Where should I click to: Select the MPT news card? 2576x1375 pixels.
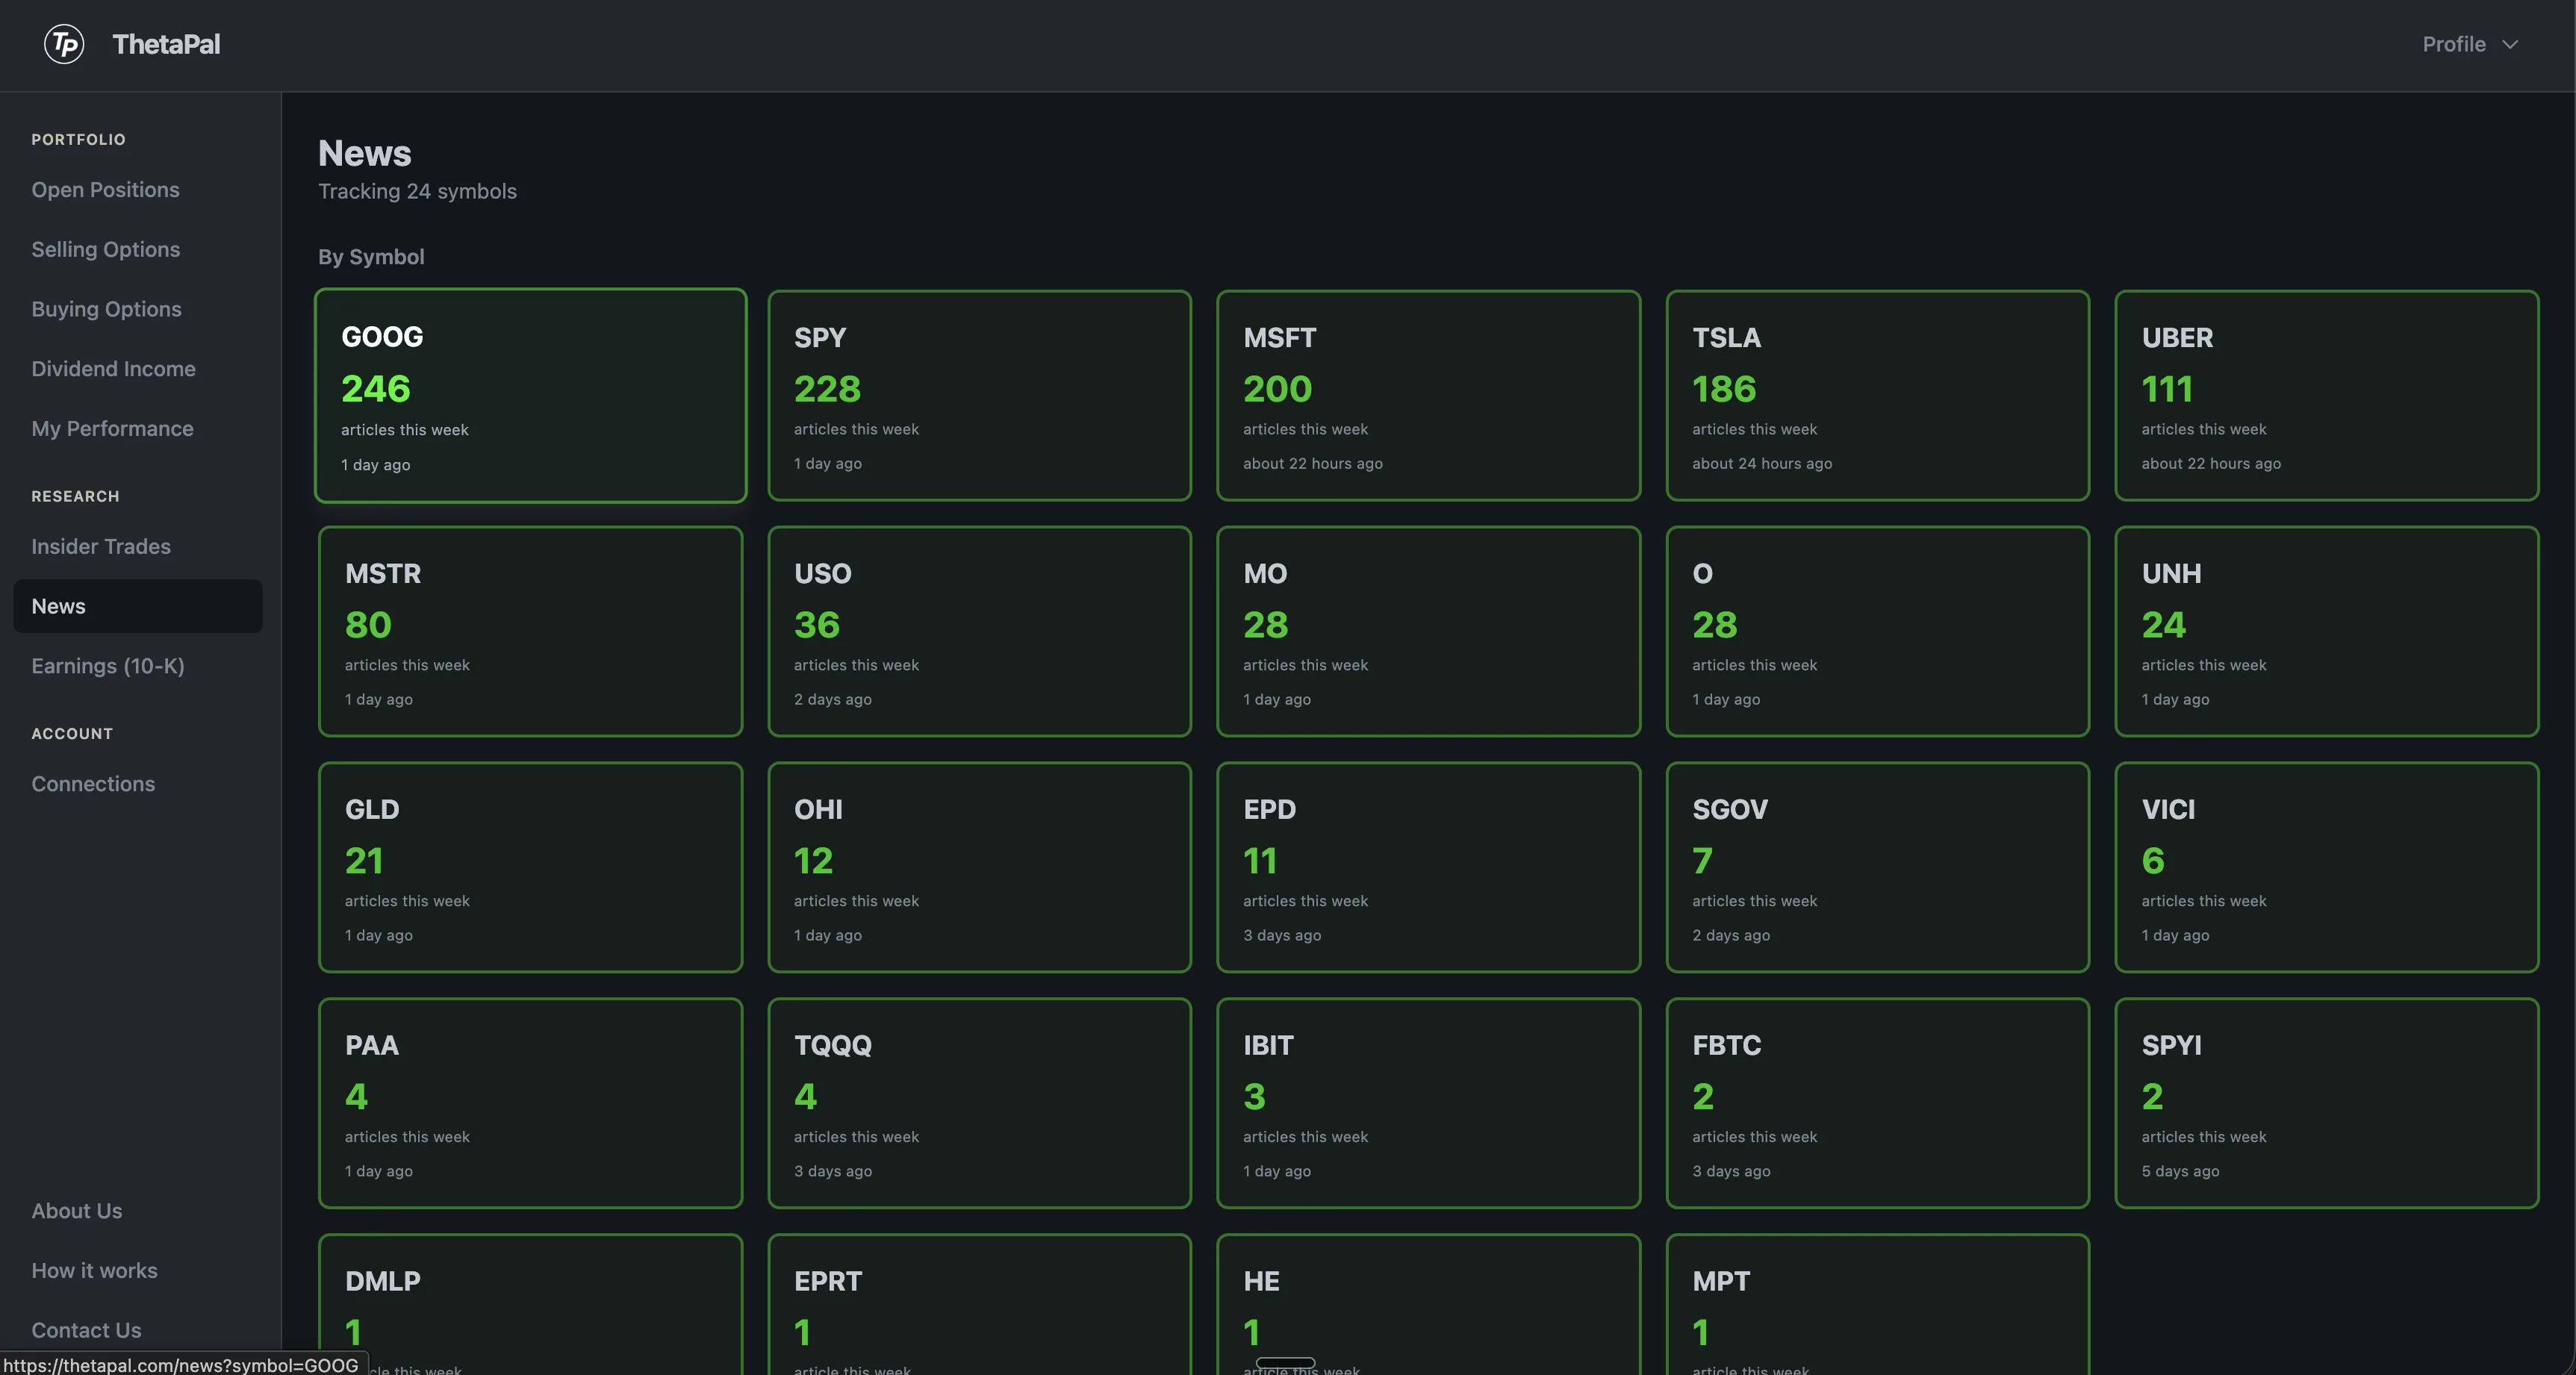pyautogui.click(x=1877, y=1305)
